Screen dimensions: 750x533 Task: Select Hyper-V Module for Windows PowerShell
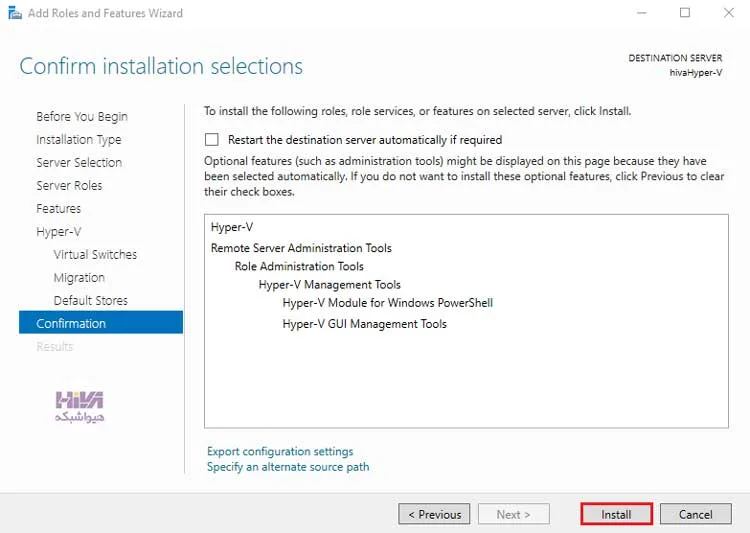[387, 303]
